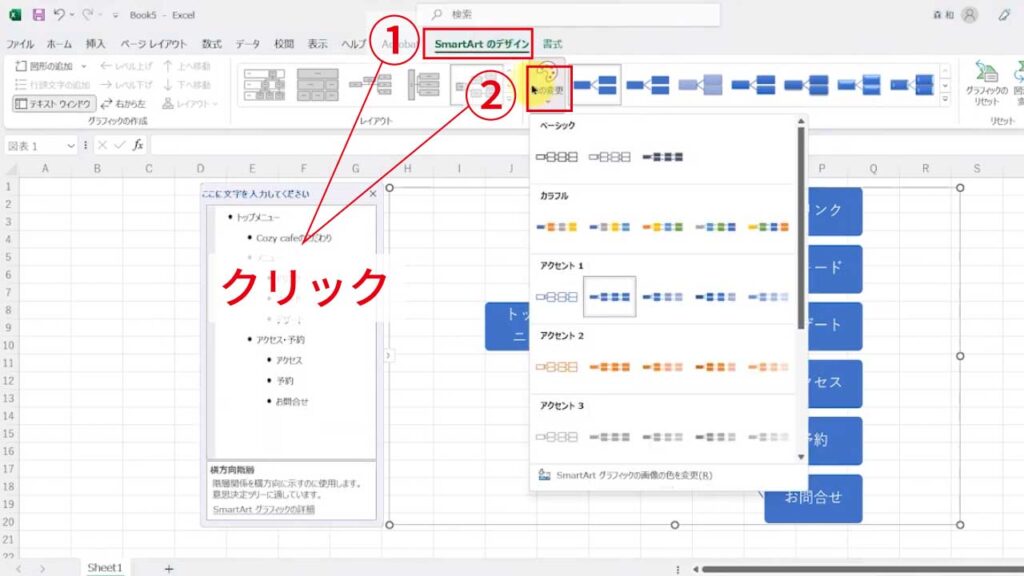Select the お問合せ item in the text pane

291,402
